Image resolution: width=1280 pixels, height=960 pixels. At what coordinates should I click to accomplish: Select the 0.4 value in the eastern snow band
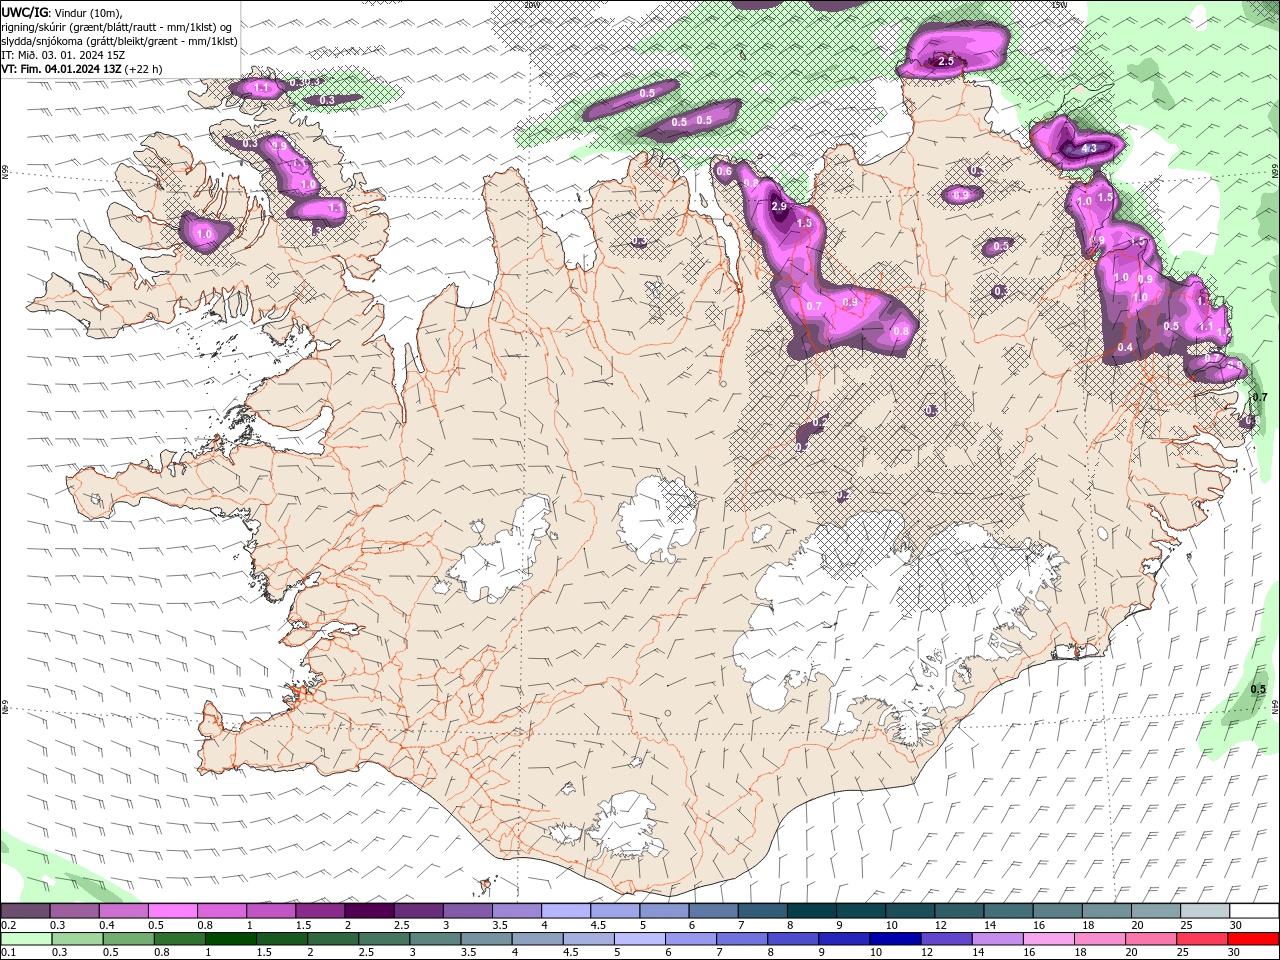coord(1125,347)
